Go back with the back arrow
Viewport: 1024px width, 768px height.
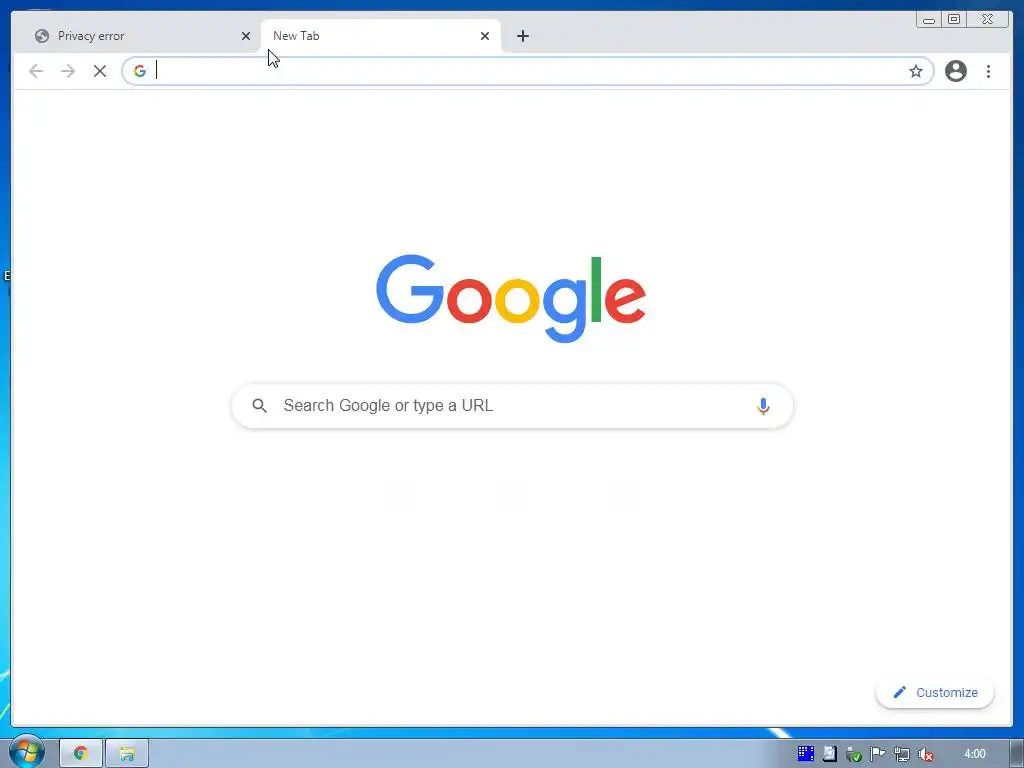[36, 71]
